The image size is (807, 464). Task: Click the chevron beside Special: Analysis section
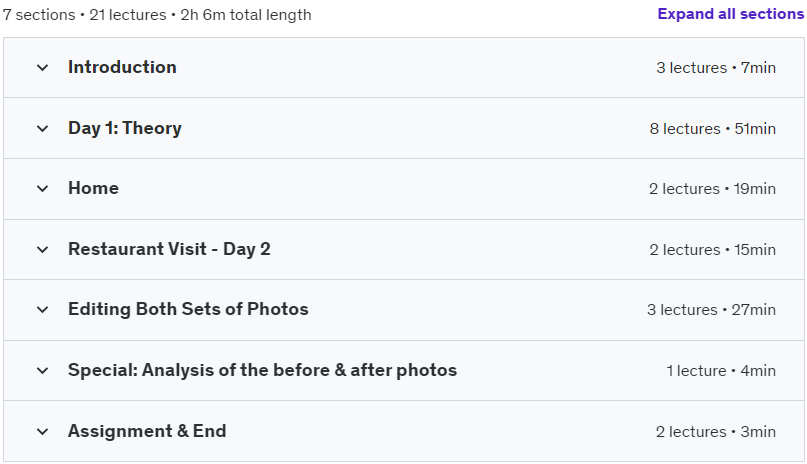point(43,370)
